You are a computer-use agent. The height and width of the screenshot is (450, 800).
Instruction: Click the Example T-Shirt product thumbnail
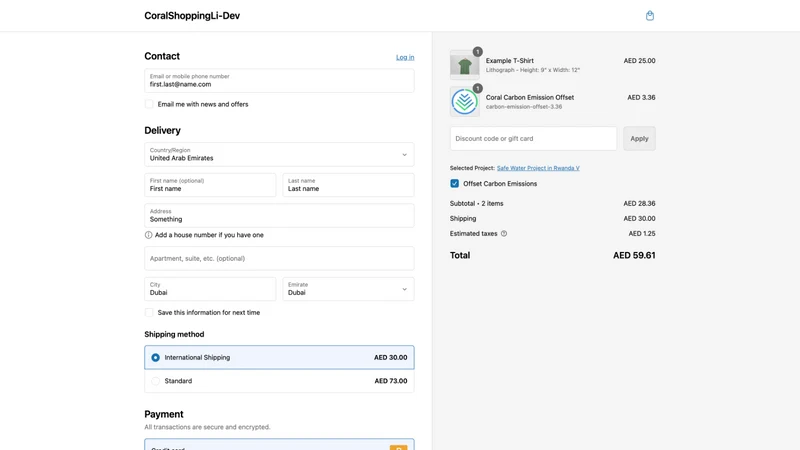tap(464, 65)
